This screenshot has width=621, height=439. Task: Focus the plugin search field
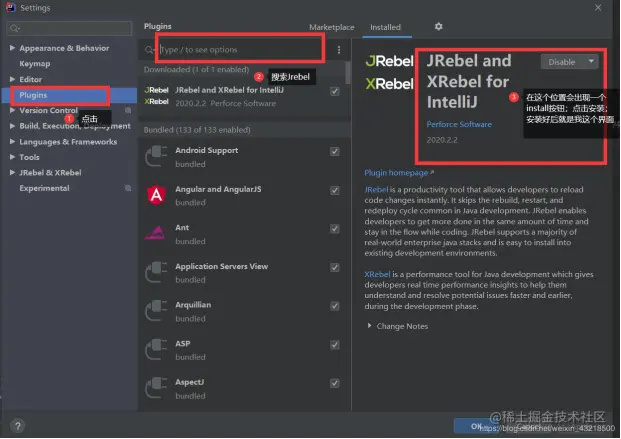[240, 50]
